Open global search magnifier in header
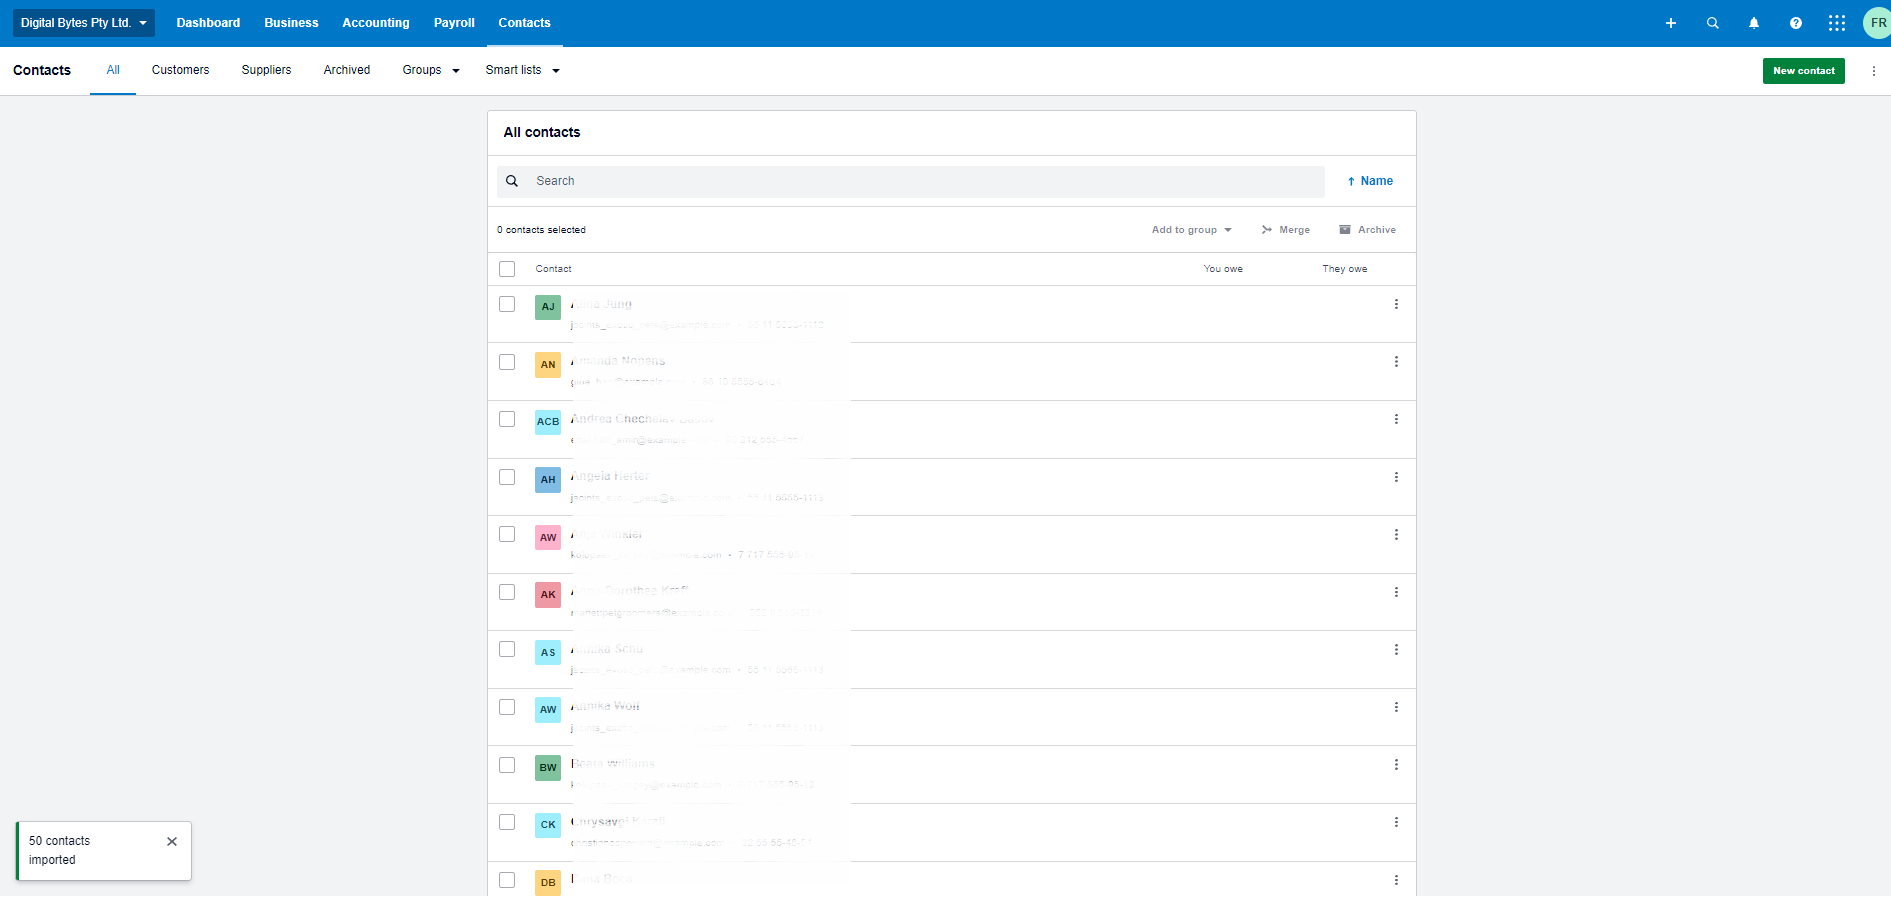 (x=1712, y=23)
